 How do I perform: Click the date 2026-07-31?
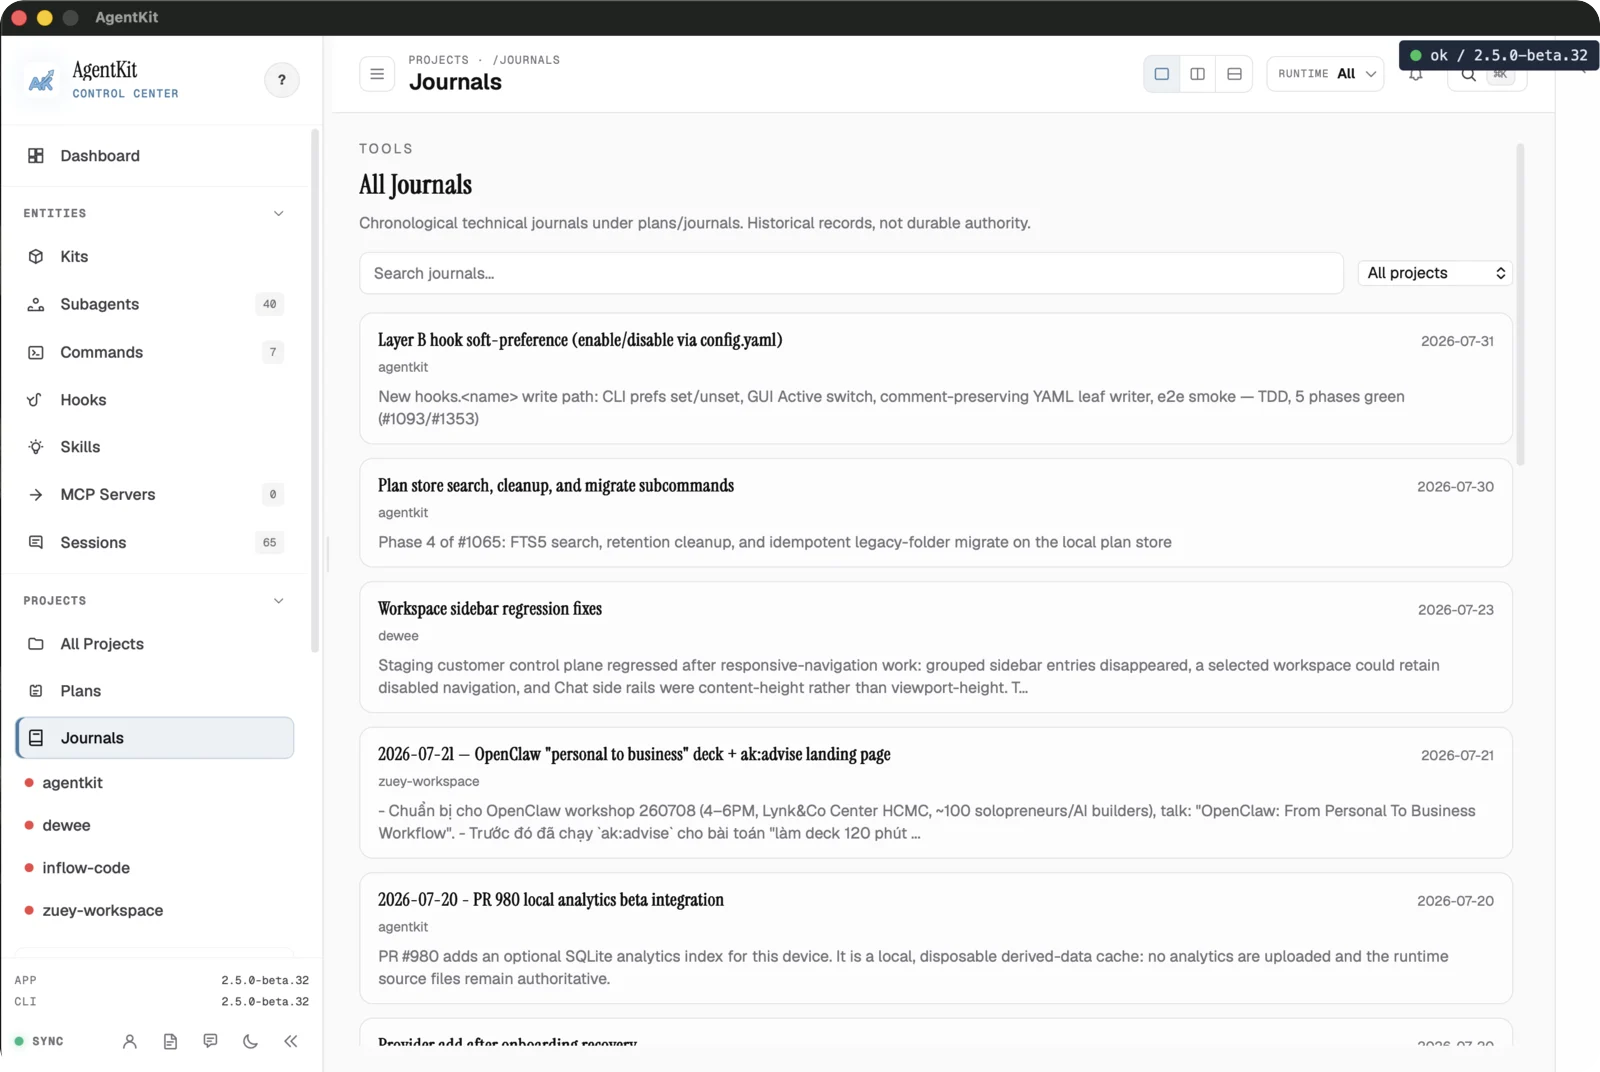click(x=1457, y=341)
